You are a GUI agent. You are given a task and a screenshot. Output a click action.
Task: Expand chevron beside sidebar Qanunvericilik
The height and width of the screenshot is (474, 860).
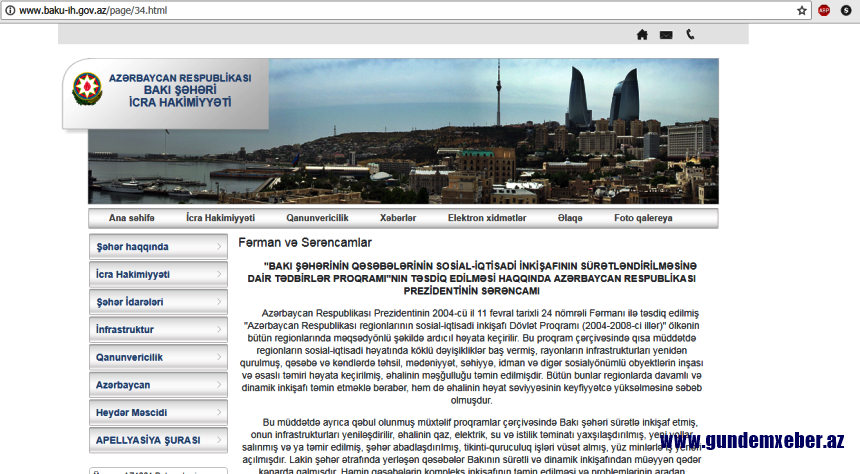pyautogui.click(x=219, y=357)
